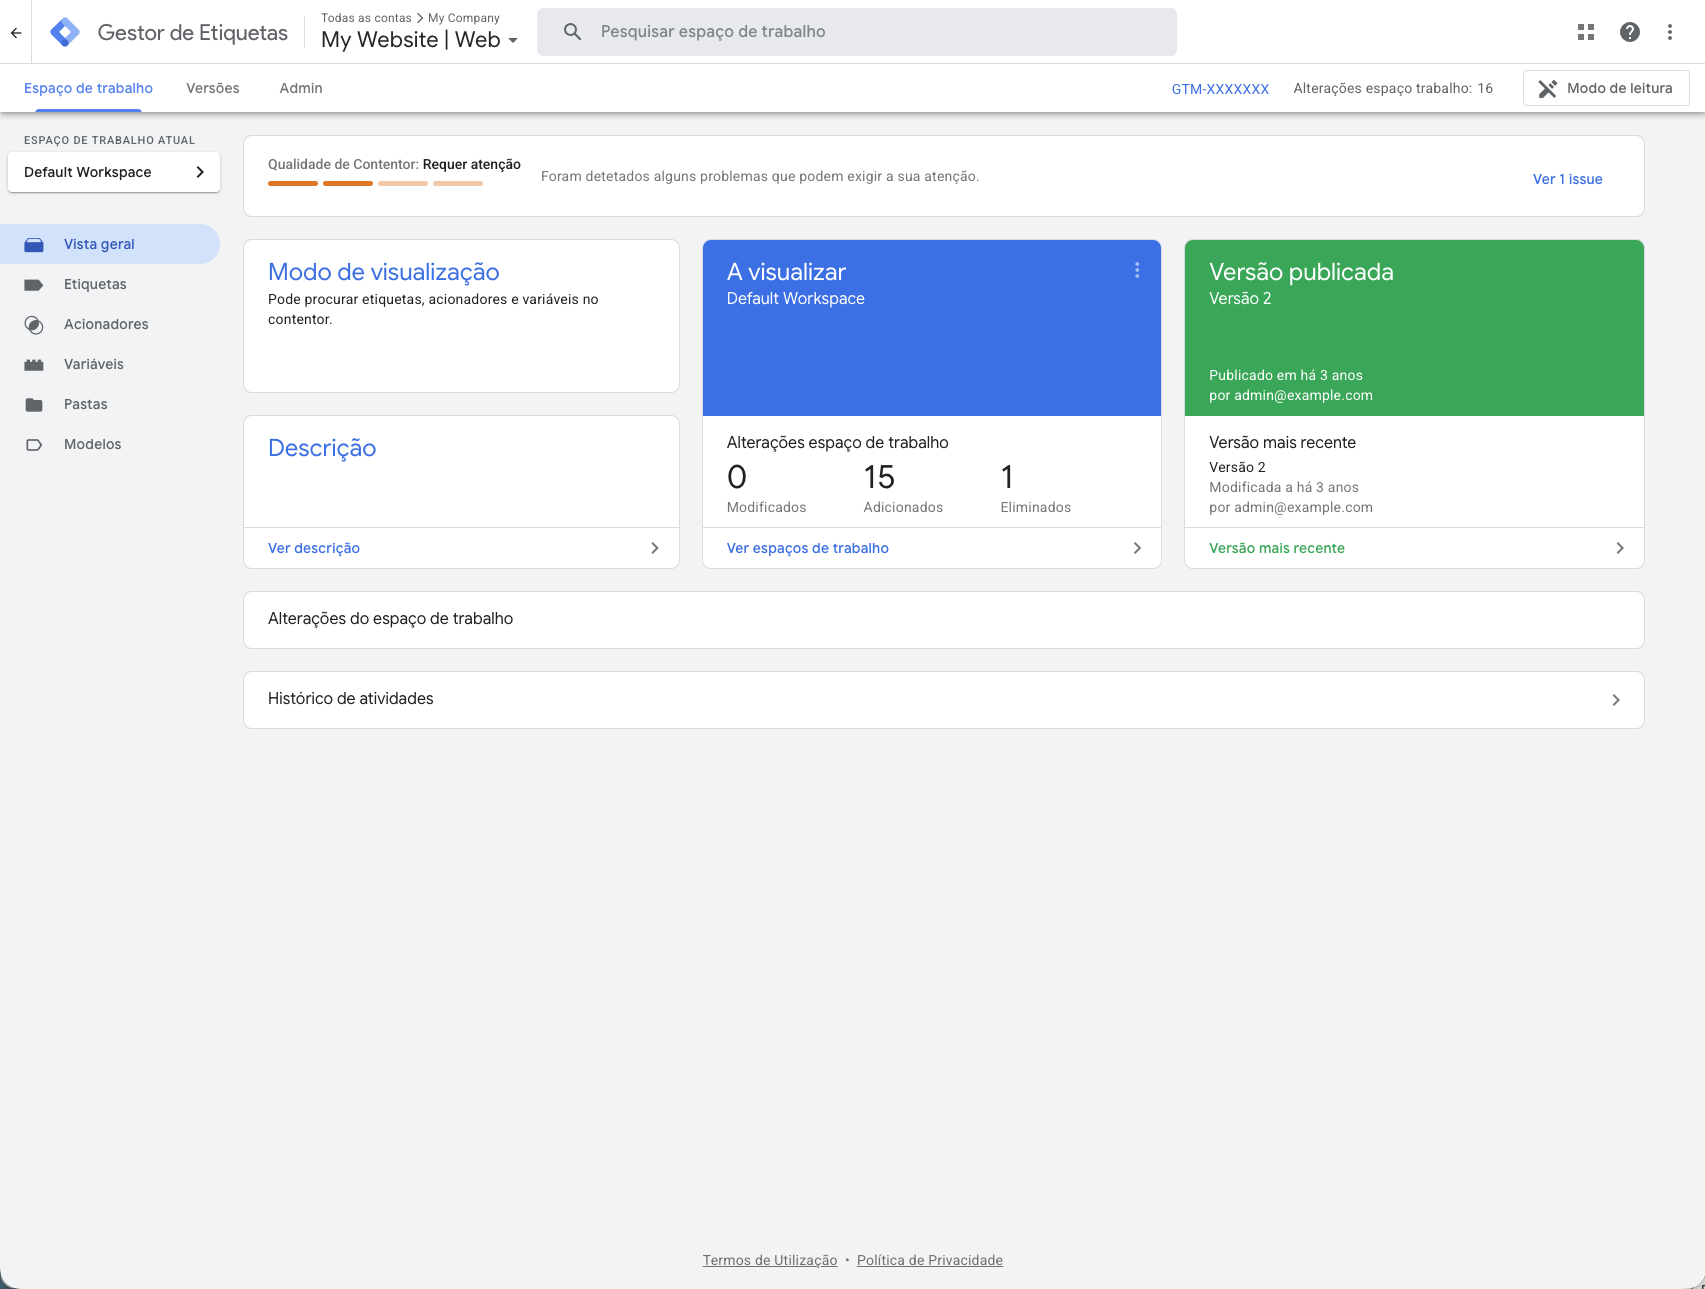Screen dimensions: 1705x1289
Task: Click the chevron in the Versão mais recente footer
Action: pyautogui.click(x=1620, y=548)
